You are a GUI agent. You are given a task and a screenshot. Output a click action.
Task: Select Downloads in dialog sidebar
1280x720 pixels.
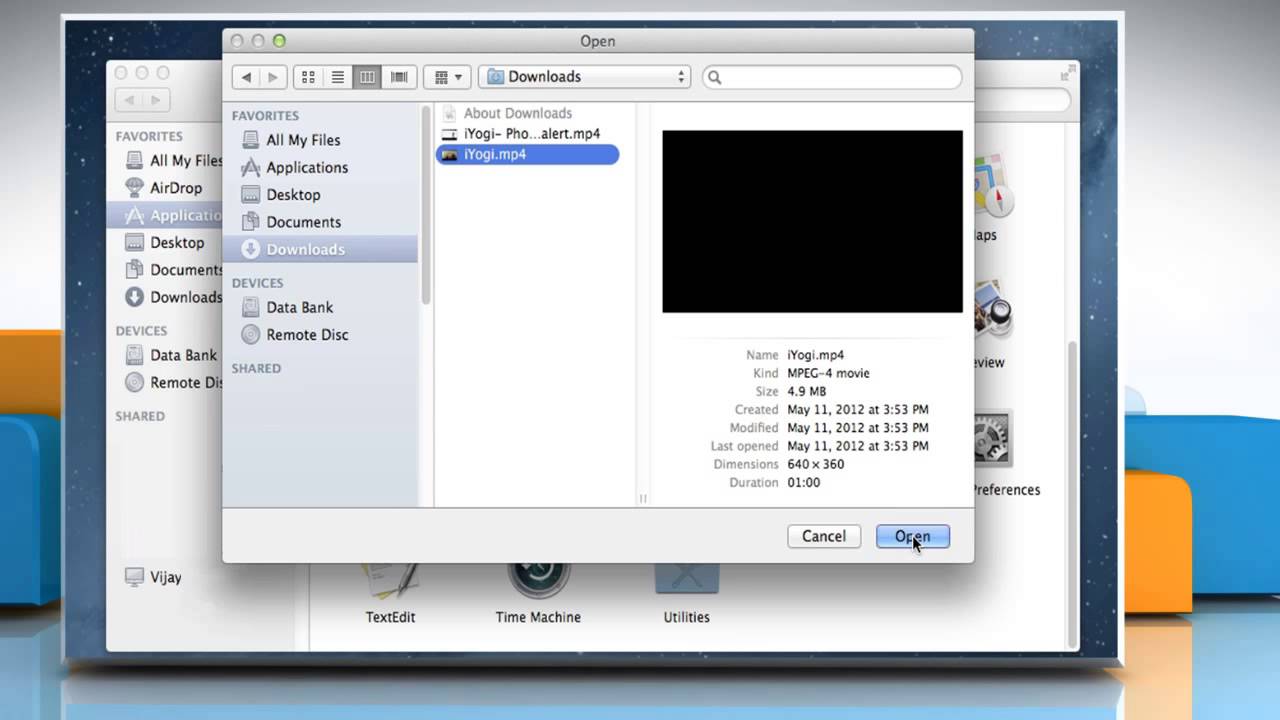(x=320, y=249)
